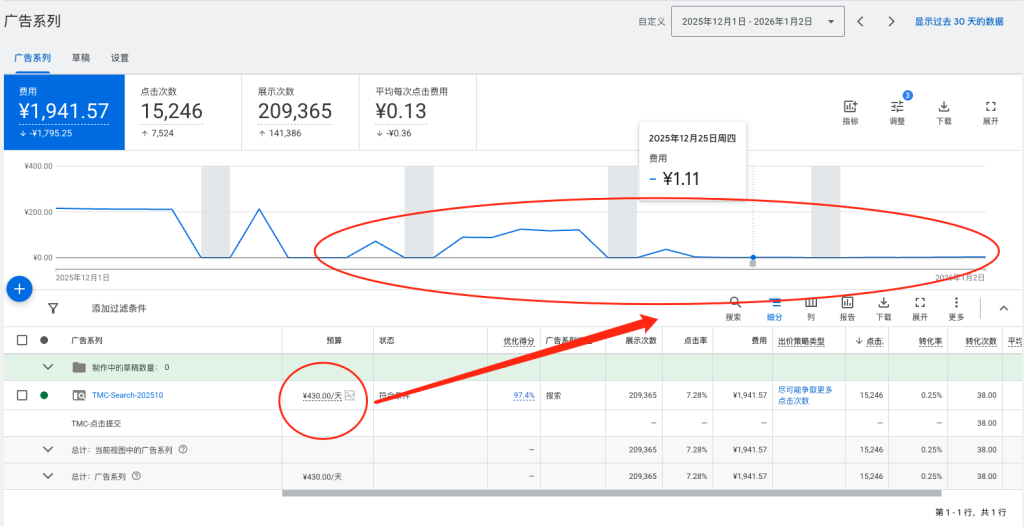Click the horizontal table scrollbar
Image resolution: width=1024 pixels, height=527 pixels.
pos(611,493)
